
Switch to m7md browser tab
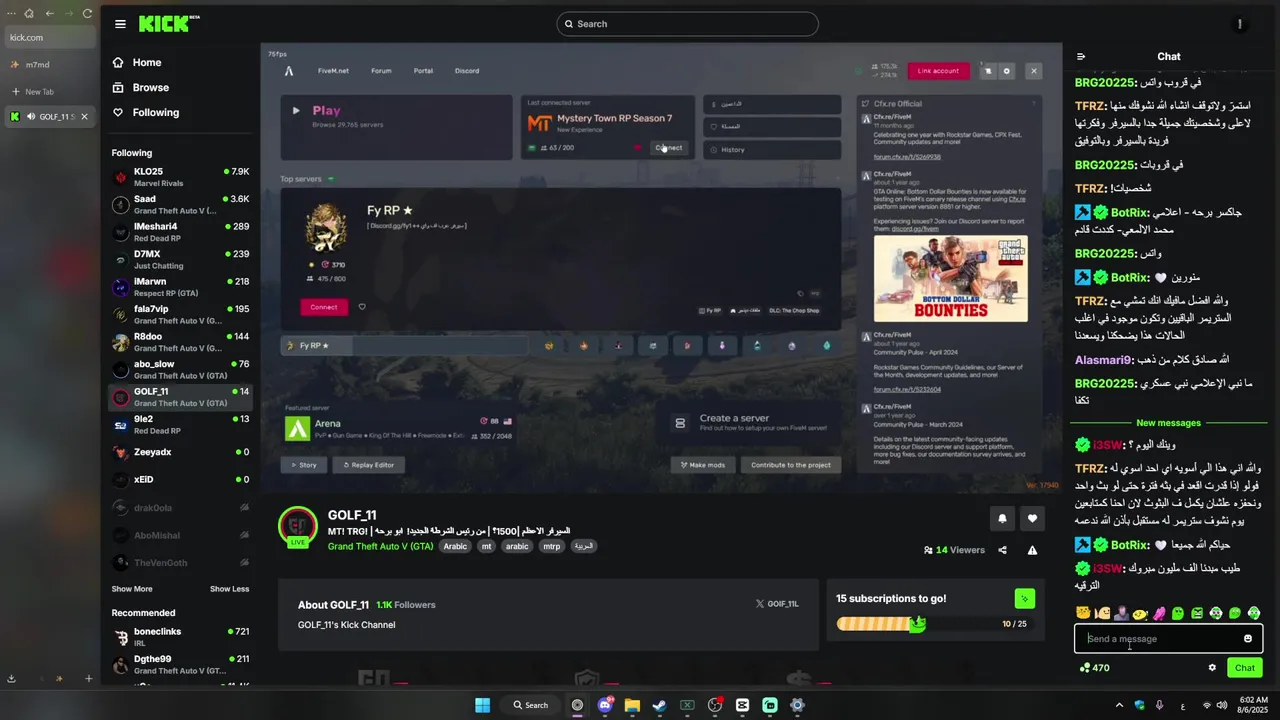(48, 64)
